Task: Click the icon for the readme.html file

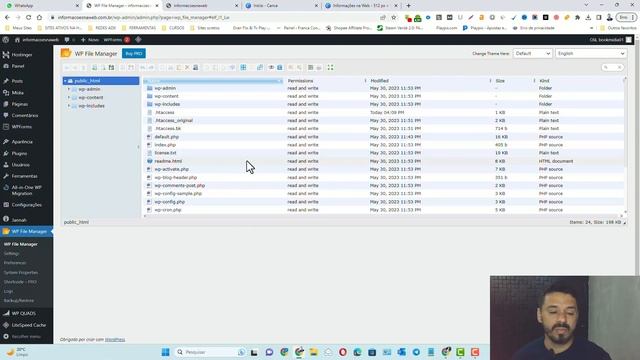Action: 149,161
